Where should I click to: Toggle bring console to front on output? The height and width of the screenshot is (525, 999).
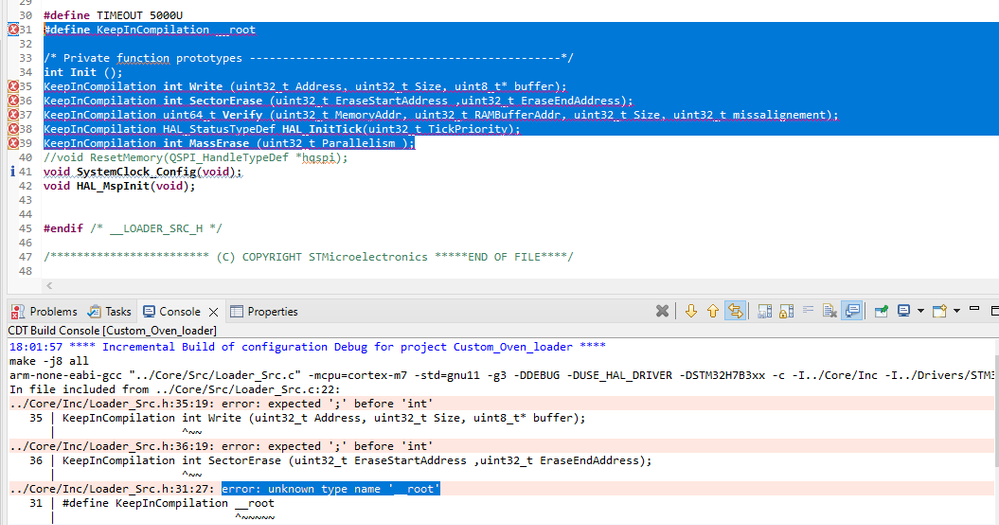click(x=852, y=311)
